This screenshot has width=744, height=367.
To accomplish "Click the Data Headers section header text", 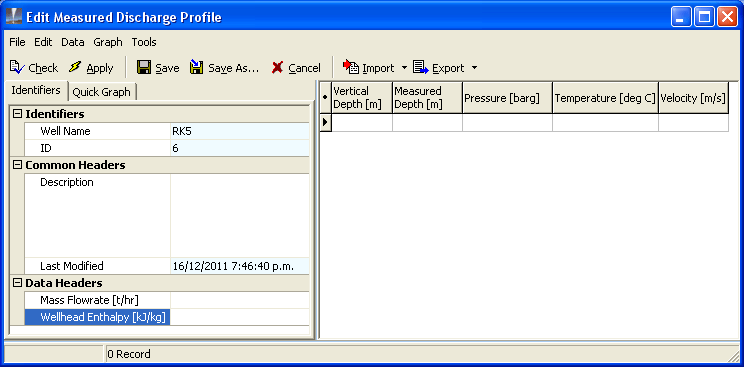I will [x=64, y=283].
